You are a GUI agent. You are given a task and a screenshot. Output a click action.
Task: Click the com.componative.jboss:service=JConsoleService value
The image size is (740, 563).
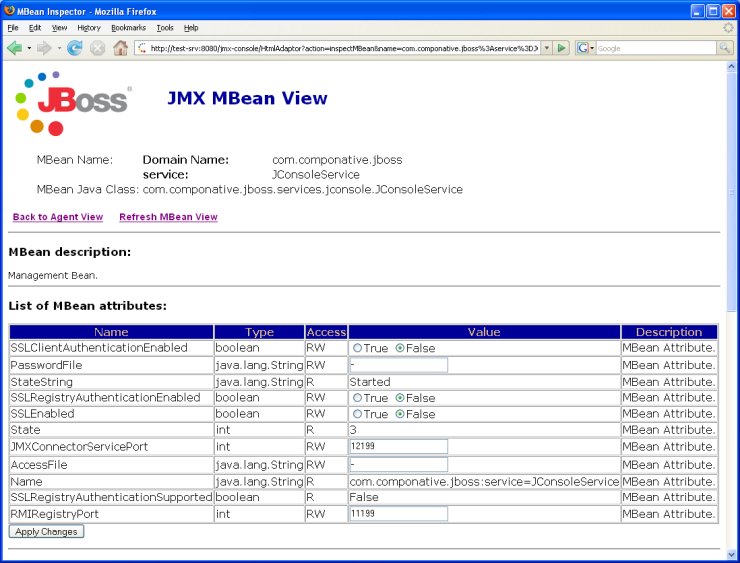(484, 481)
